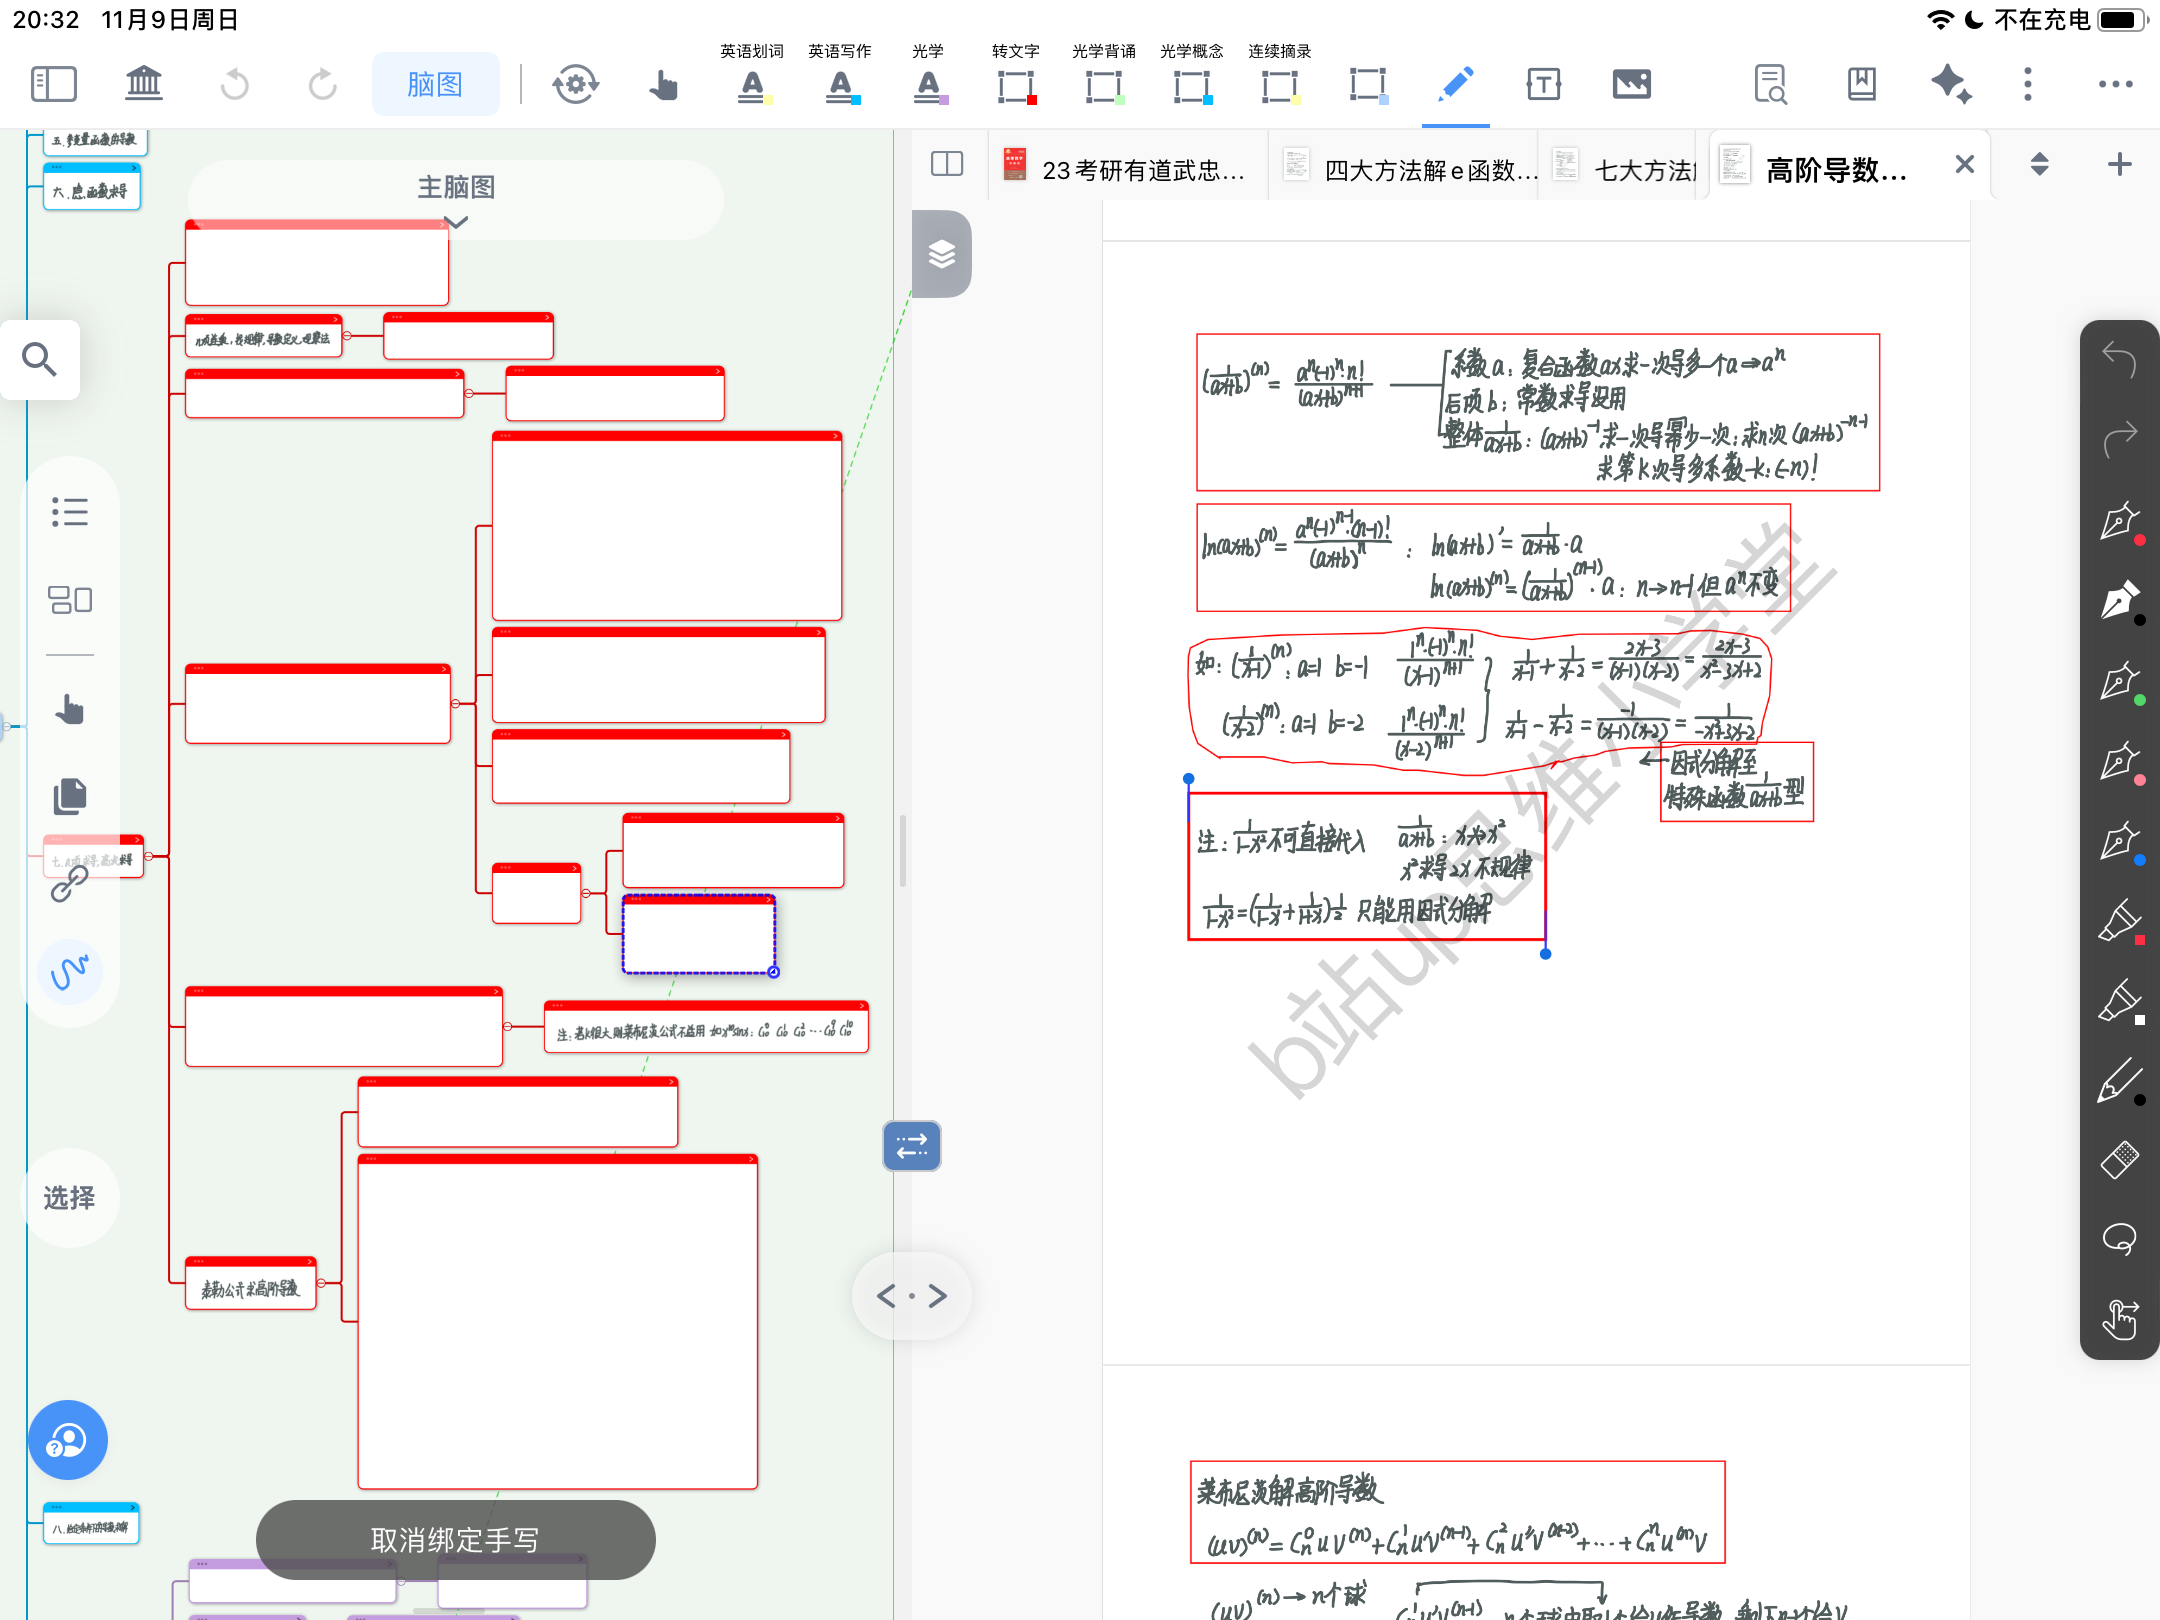The height and width of the screenshot is (1620, 2160).
Task: Select the eraser tool in the right toolbar
Action: coord(2119,1160)
